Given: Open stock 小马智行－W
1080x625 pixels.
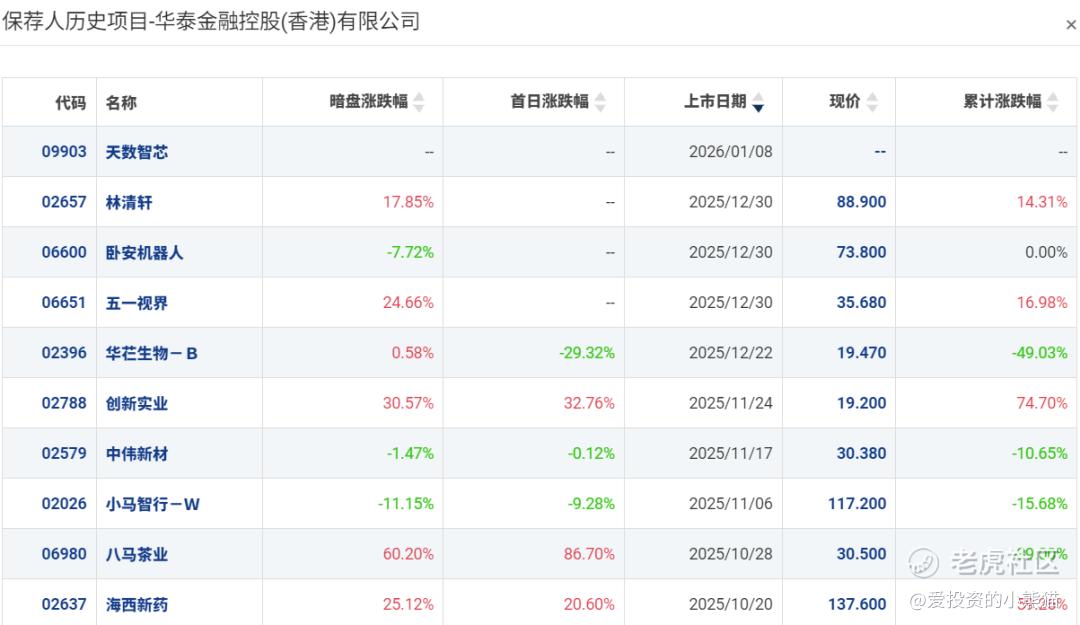Looking at the screenshot, I should 152,504.
